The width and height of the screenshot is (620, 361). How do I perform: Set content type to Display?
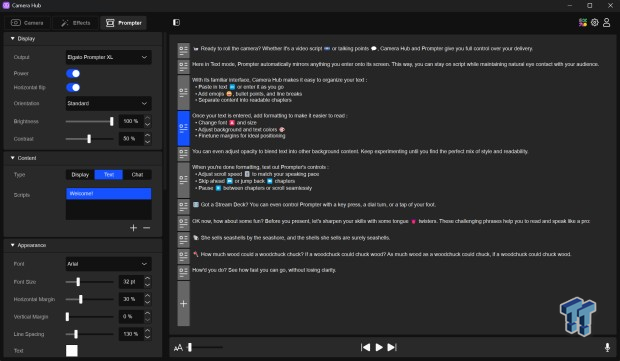click(x=80, y=175)
